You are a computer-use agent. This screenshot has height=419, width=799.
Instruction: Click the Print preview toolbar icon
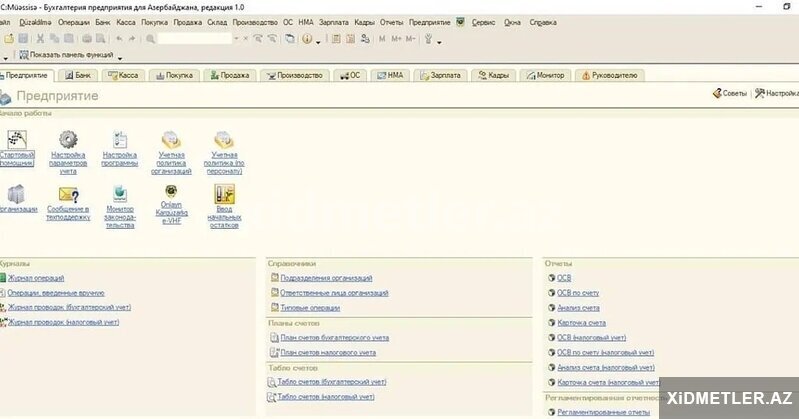[x=101, y=39]
